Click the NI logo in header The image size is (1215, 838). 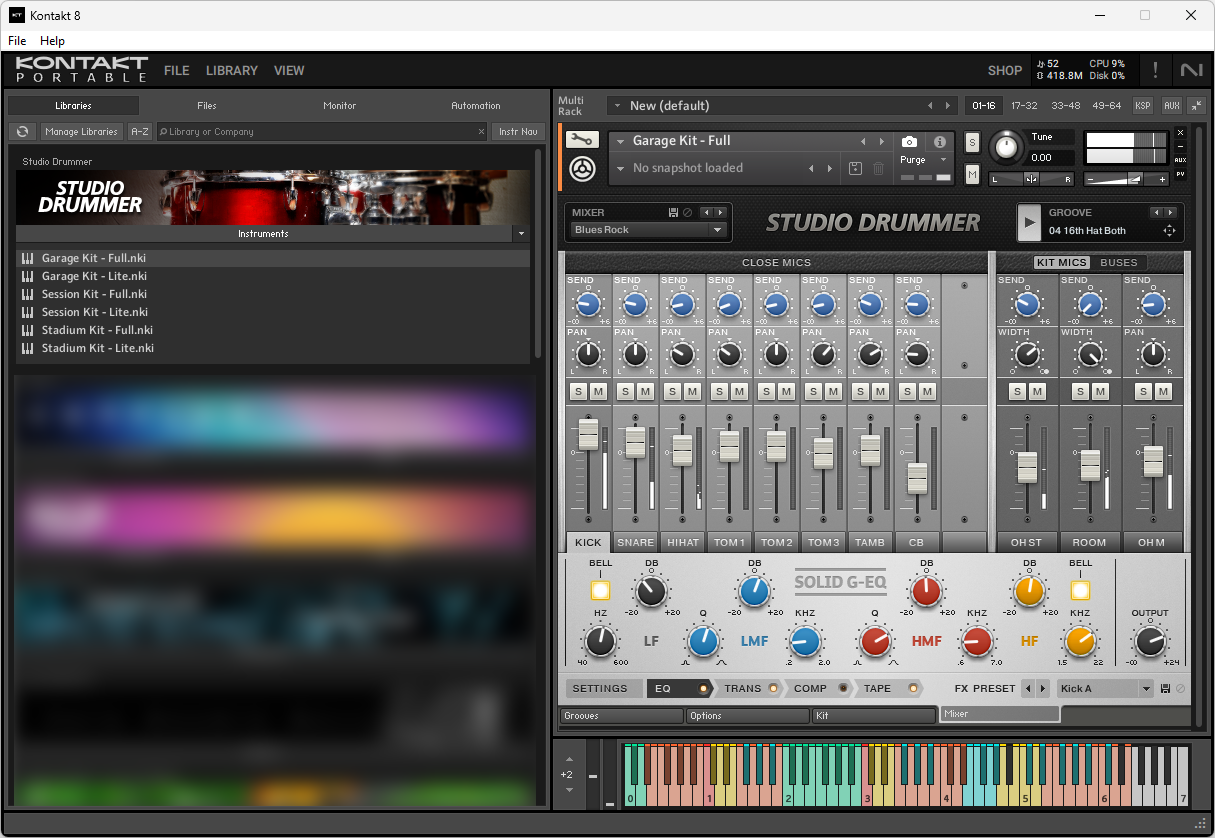1191,70
